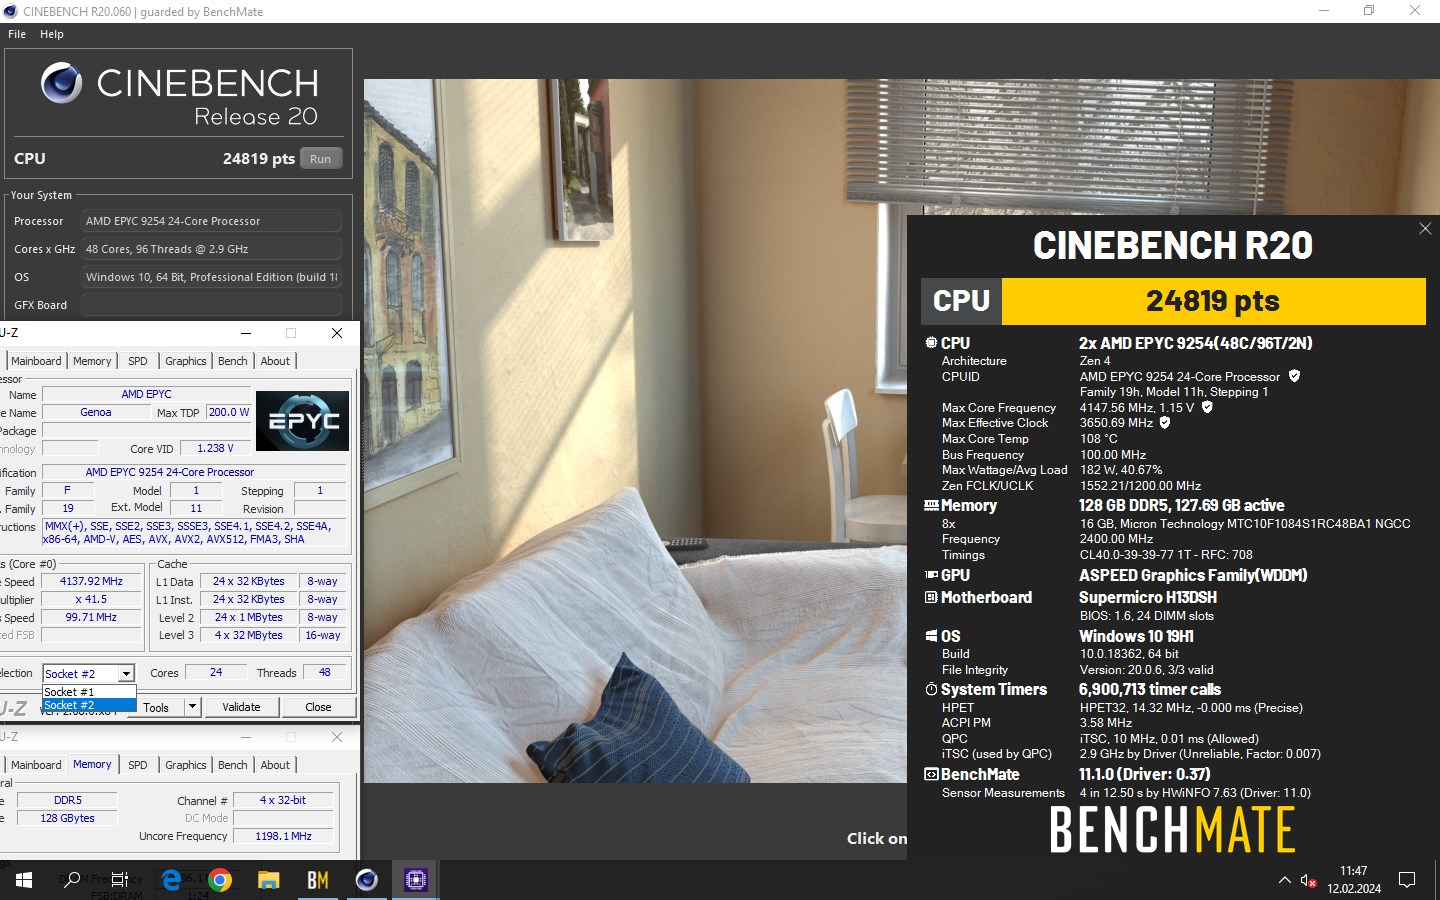The width and height of the screenshot is (1440, 900).
Task: Click the empty GFX Board field
Action: pyautogui.click(x=211, y=305)
